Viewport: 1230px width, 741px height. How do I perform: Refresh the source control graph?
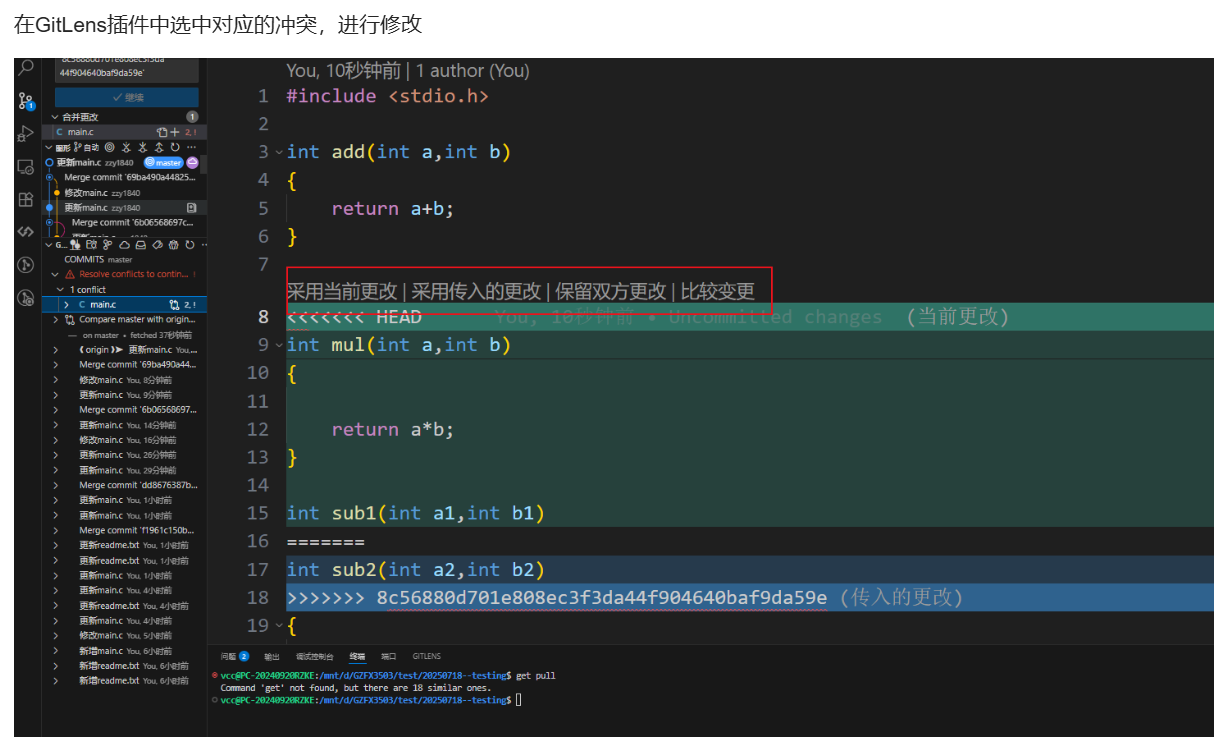pos(175,147)
